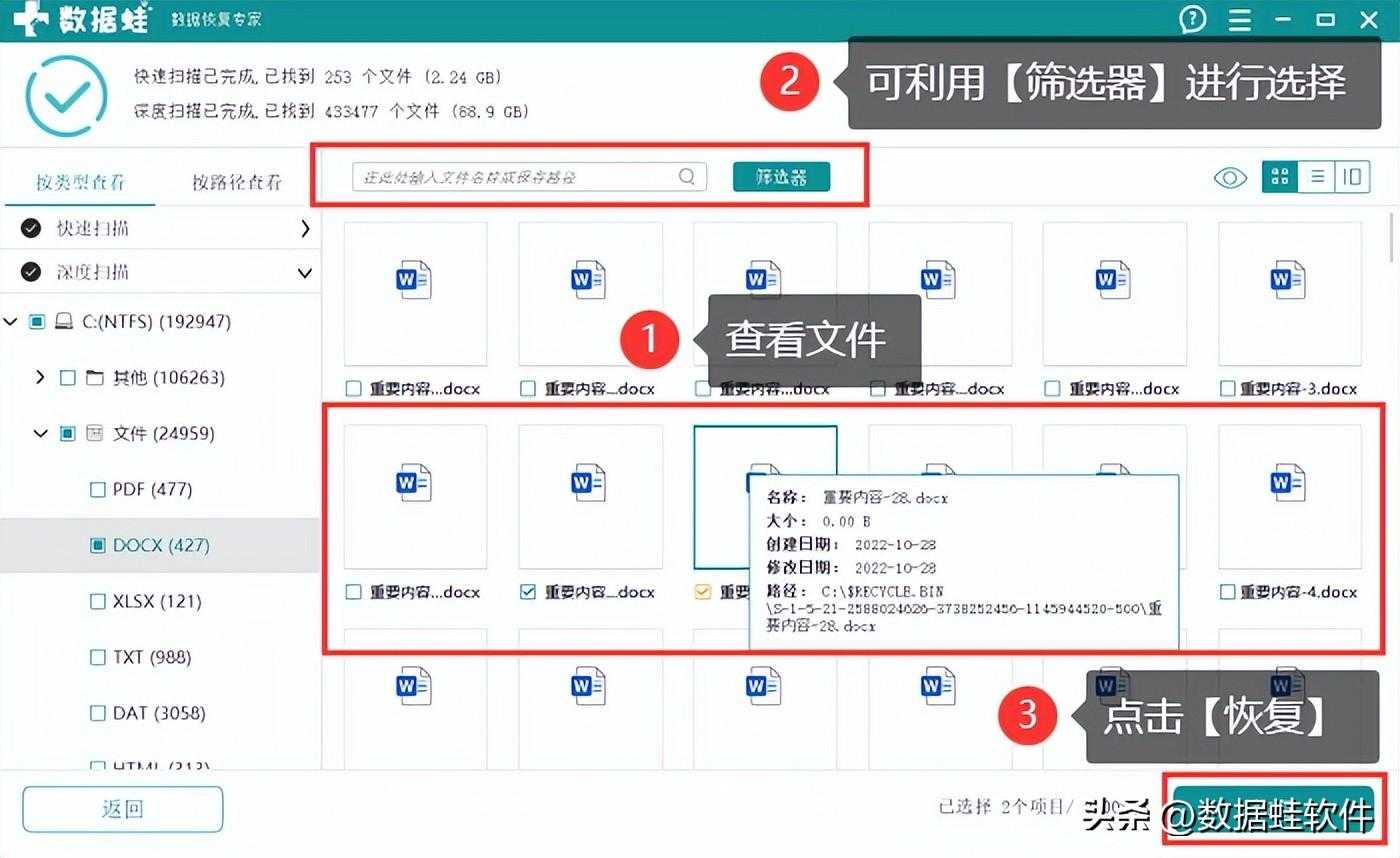
Task: Switch to list view layout
Action: pos(1317,177)
